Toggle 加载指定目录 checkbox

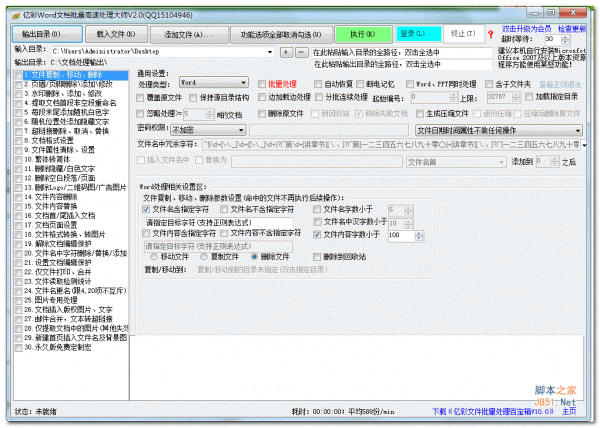[529, 97]
